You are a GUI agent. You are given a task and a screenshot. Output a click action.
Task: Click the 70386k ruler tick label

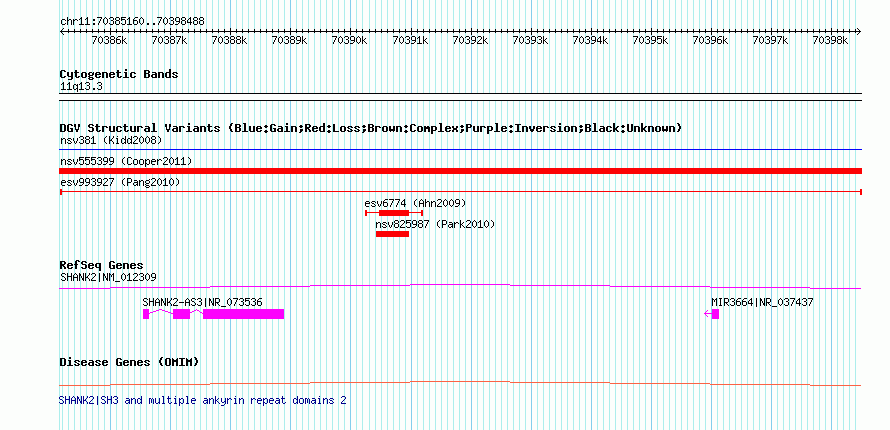[x=109, y=40]
